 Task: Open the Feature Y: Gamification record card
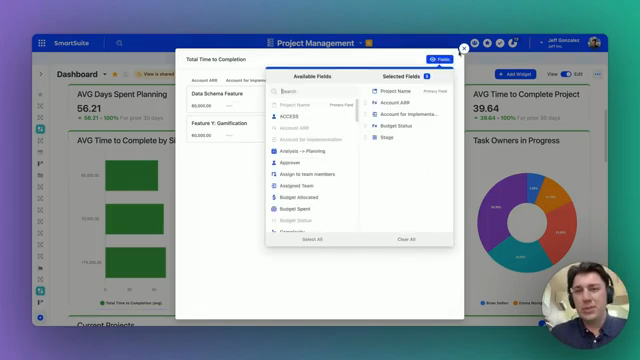coord(227,129)
